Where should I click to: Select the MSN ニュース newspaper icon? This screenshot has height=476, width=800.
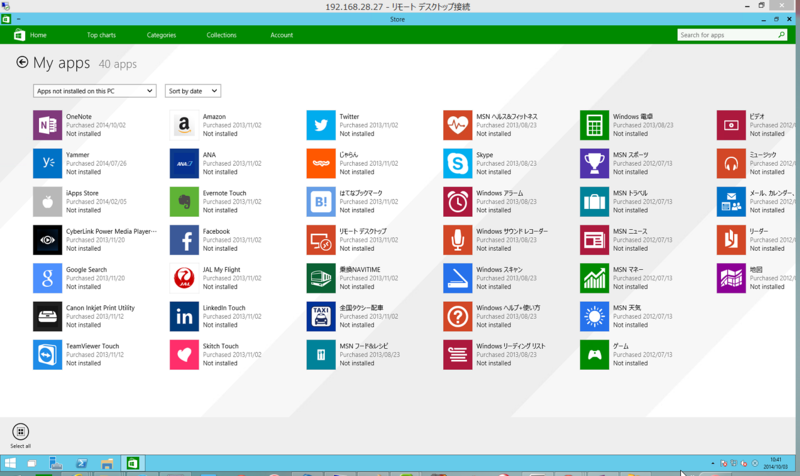[x=594, y=240]
